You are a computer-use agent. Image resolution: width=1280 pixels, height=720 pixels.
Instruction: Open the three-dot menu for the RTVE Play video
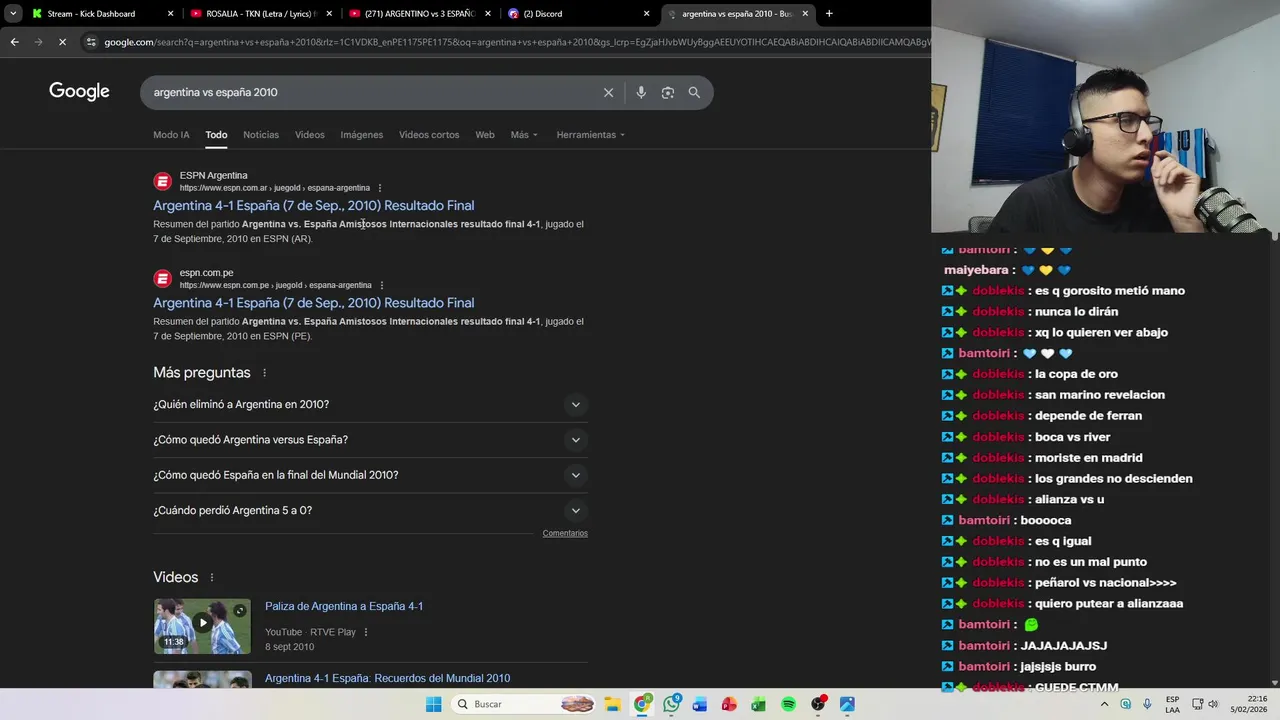coord(366,632)
